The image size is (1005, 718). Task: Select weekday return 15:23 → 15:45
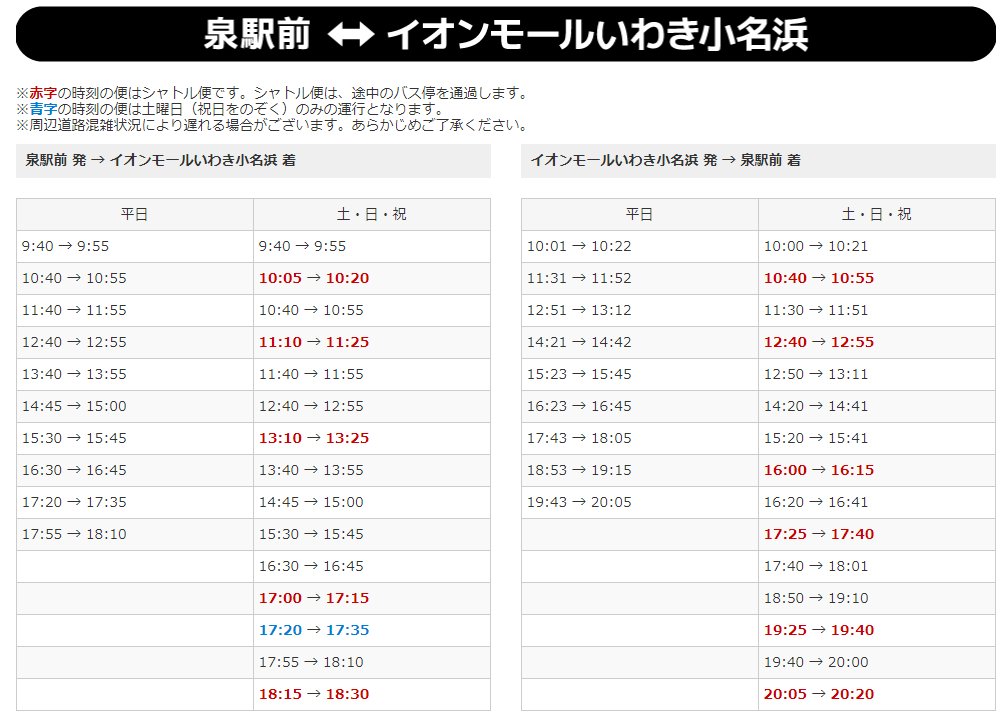pyautogui.click(x=579, y=374)
